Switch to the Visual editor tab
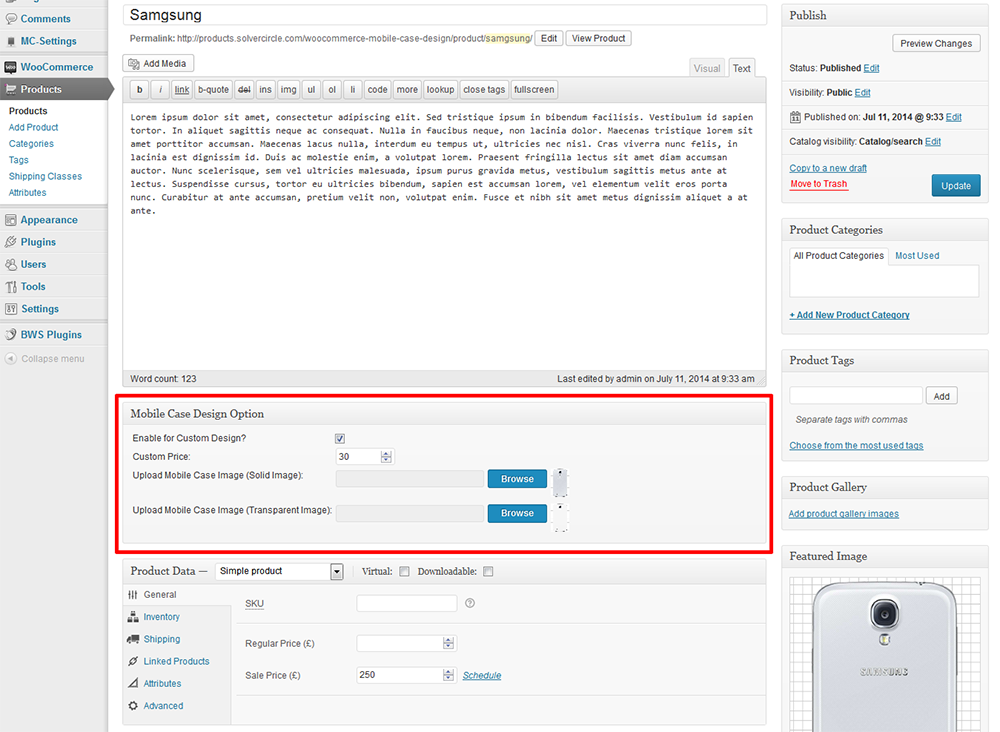Screen dimensions: 1000x732 click(707, 68)
